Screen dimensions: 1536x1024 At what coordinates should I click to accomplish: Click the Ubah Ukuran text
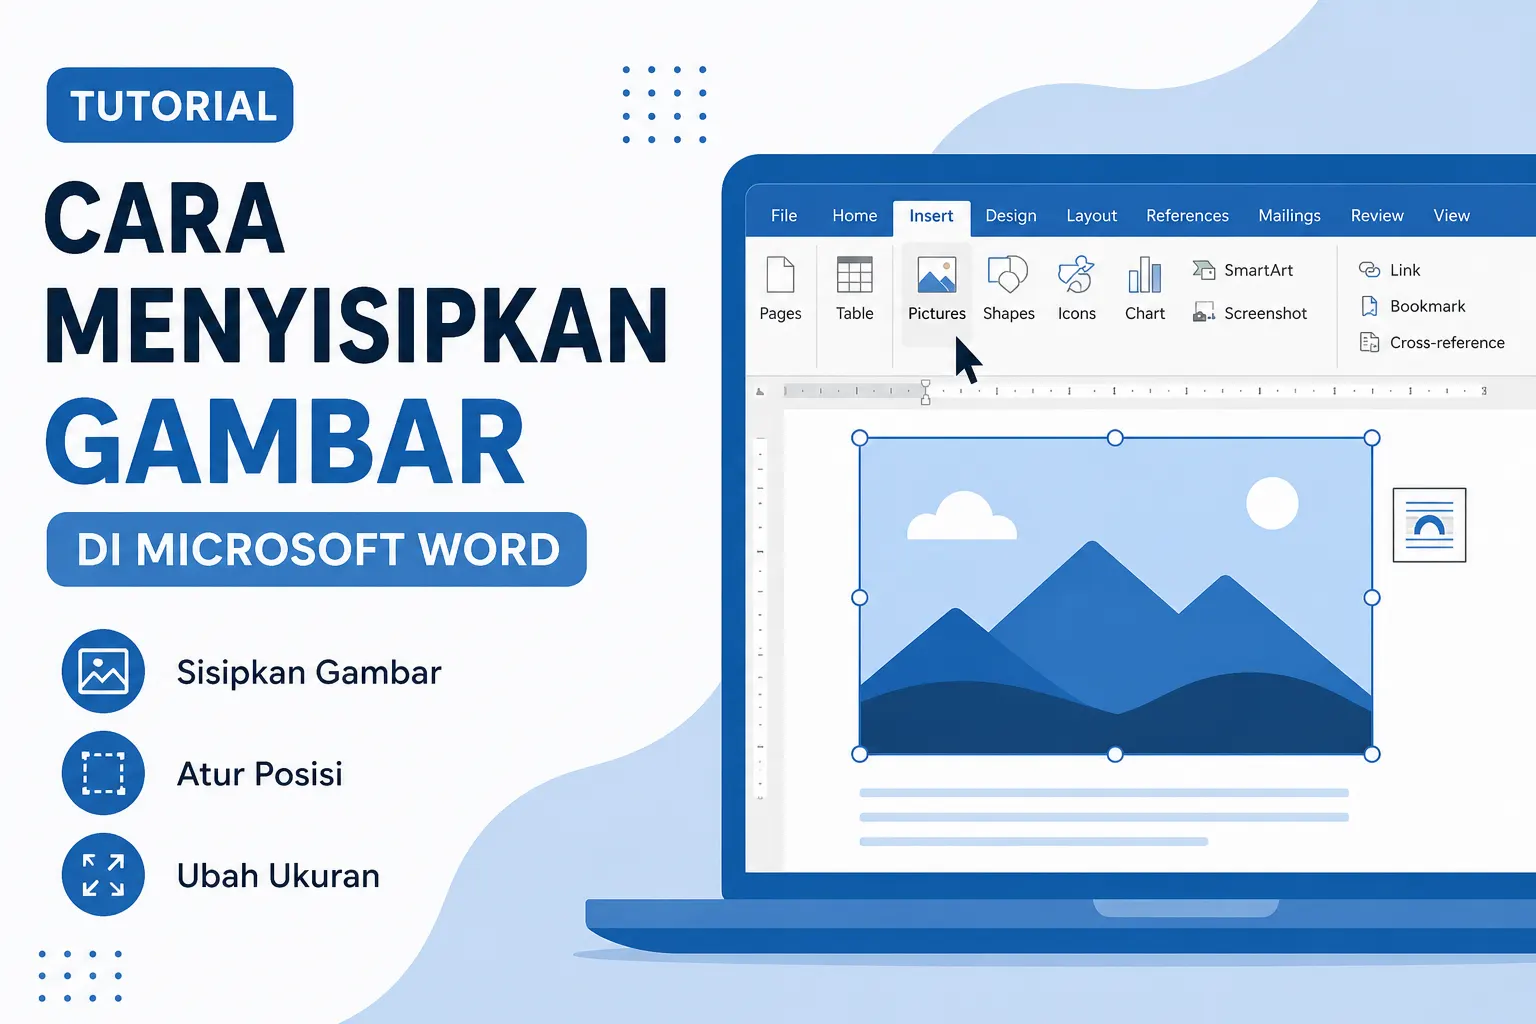pos(278,876)
